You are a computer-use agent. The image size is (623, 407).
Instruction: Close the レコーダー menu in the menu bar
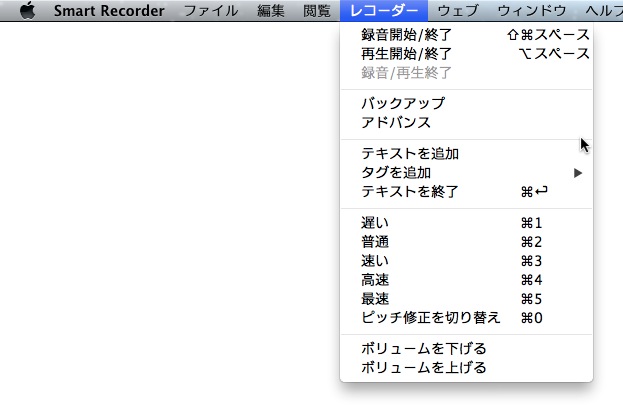tap(384, 11)
